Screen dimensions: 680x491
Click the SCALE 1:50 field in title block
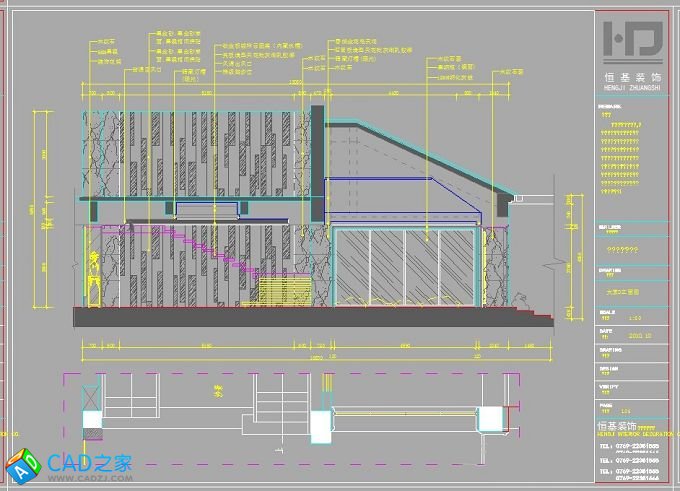click(x=632, y=316)
